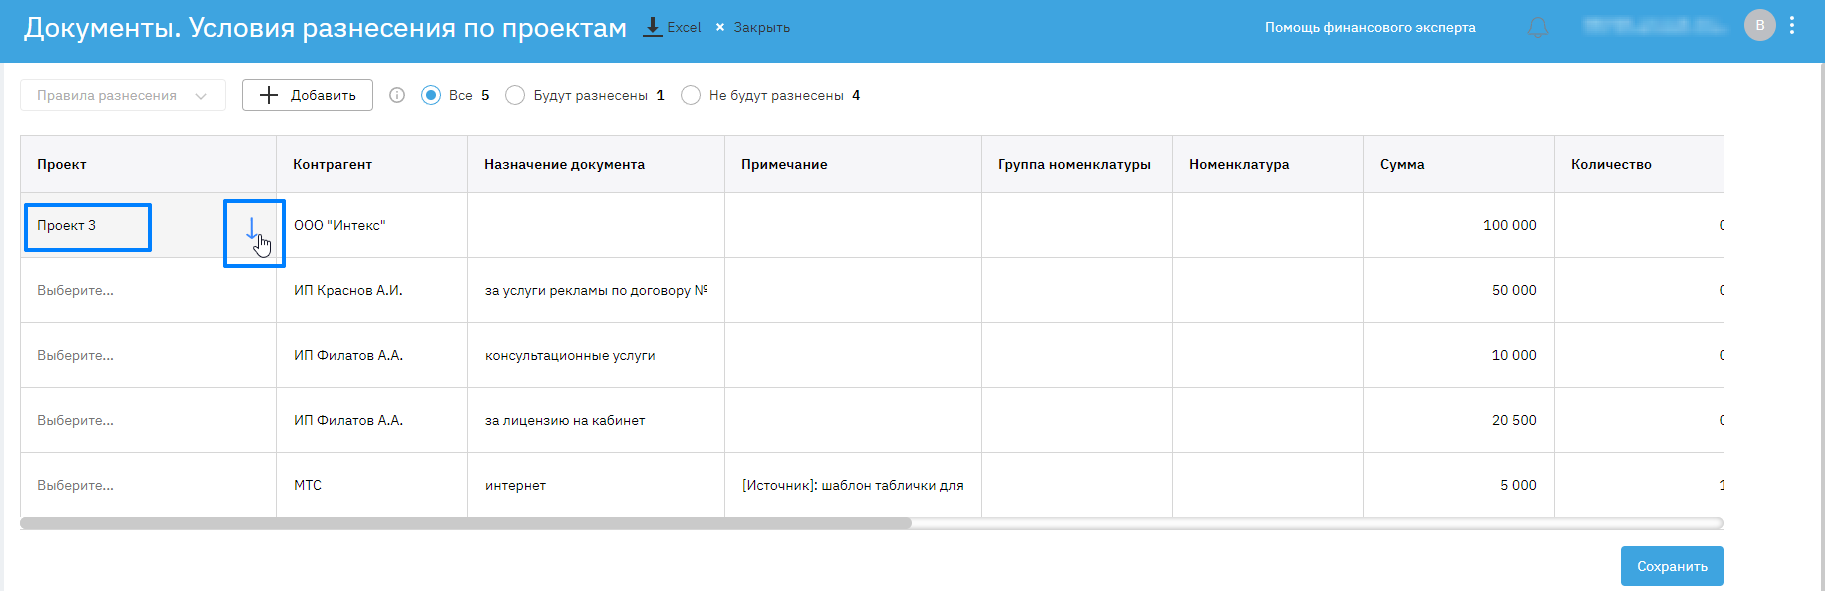Screen dimensions: 1825x591
Task: Open the three-dot options menu
Action: pos(1792,26)
